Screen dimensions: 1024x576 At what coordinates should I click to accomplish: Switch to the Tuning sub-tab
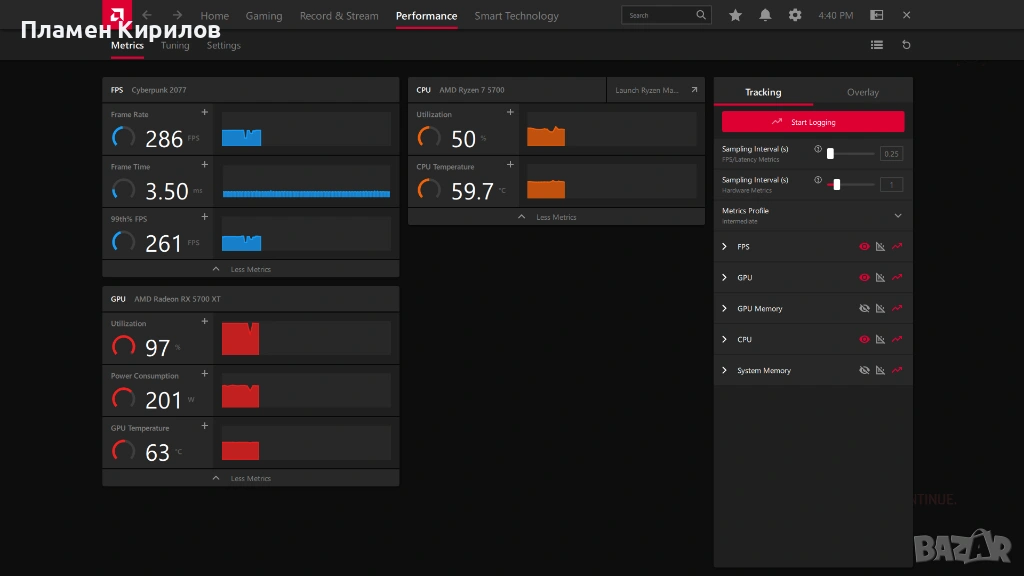[x=175, y=46]
